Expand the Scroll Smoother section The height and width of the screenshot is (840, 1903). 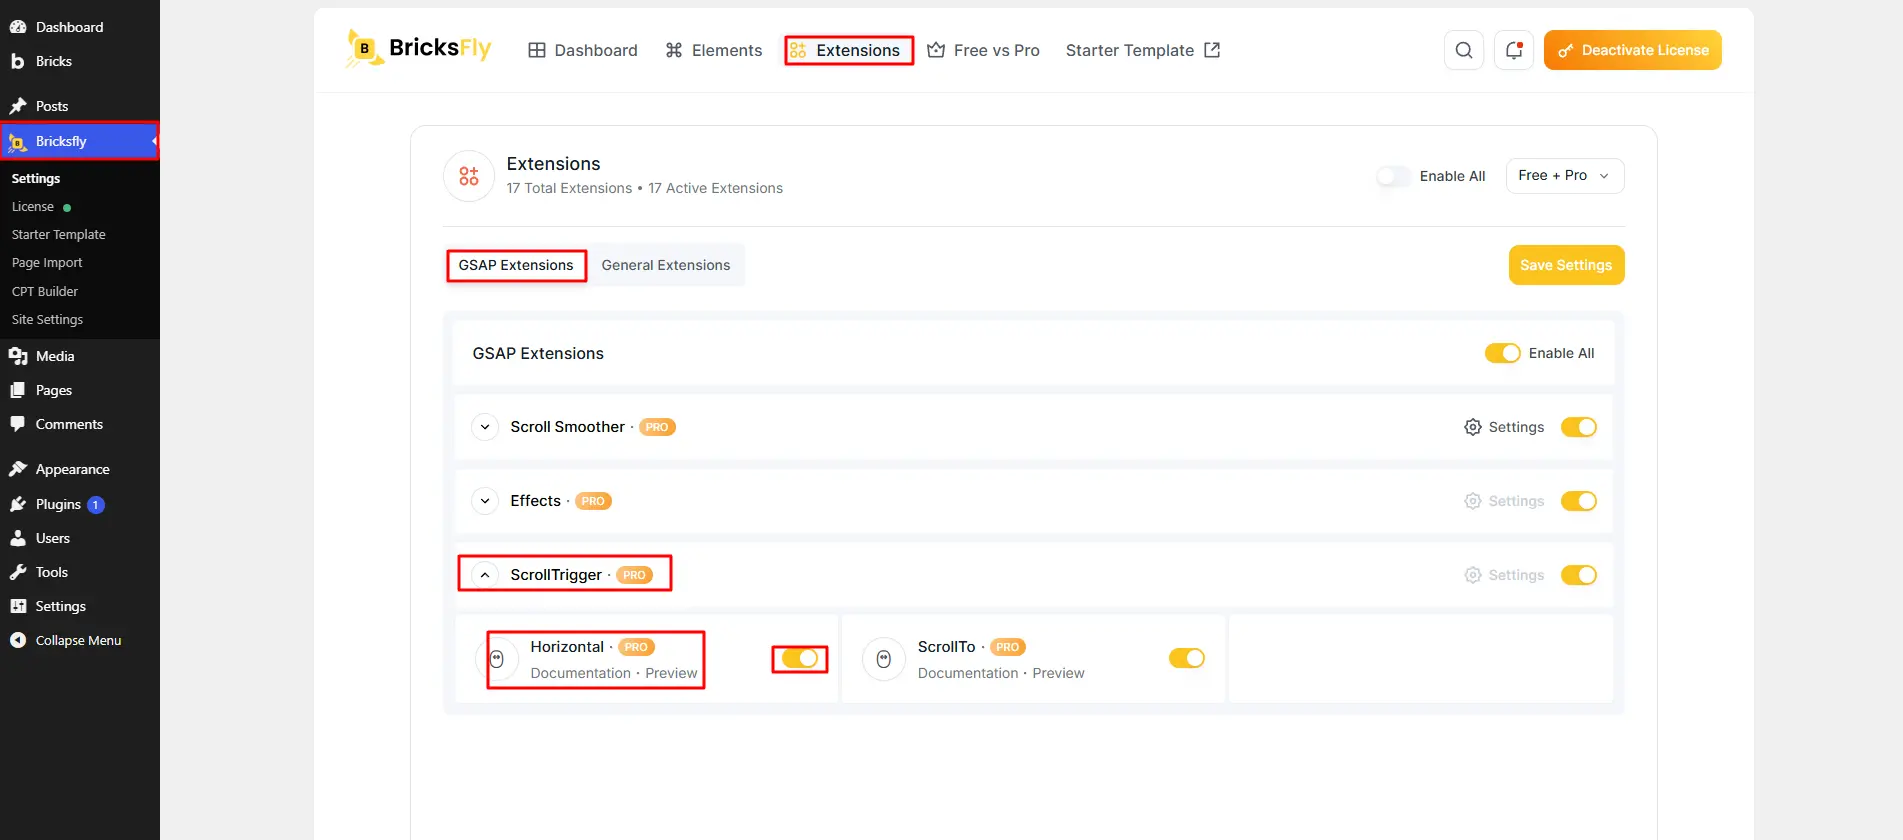point(485,427)
